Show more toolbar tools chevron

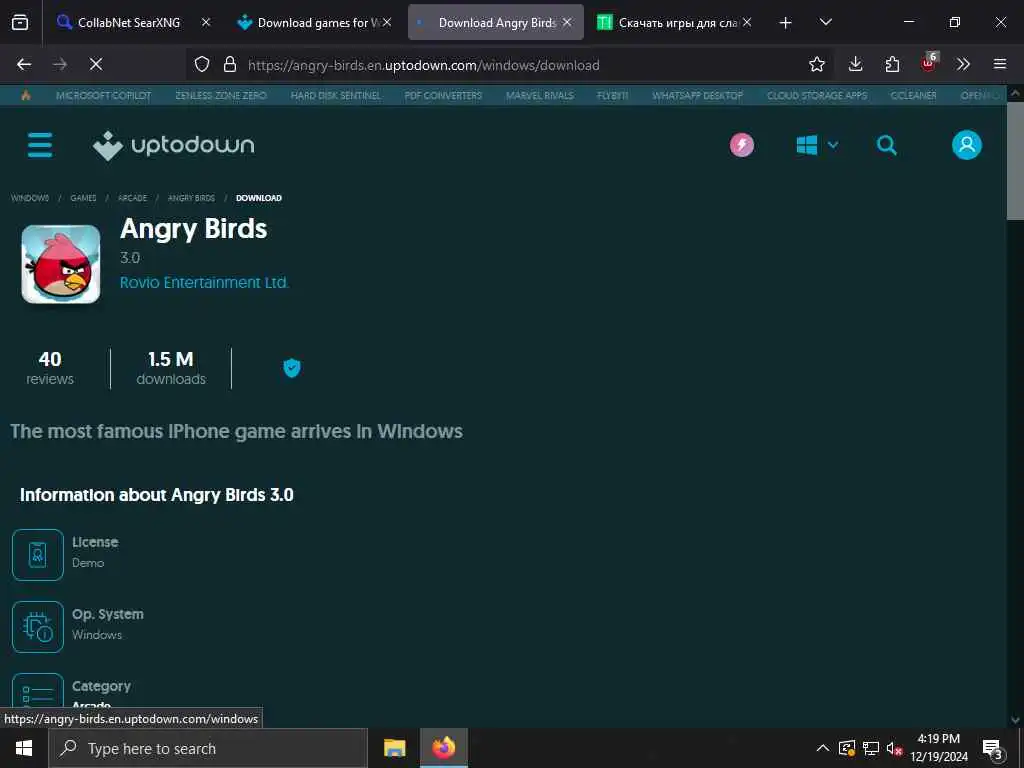(963, 64)
